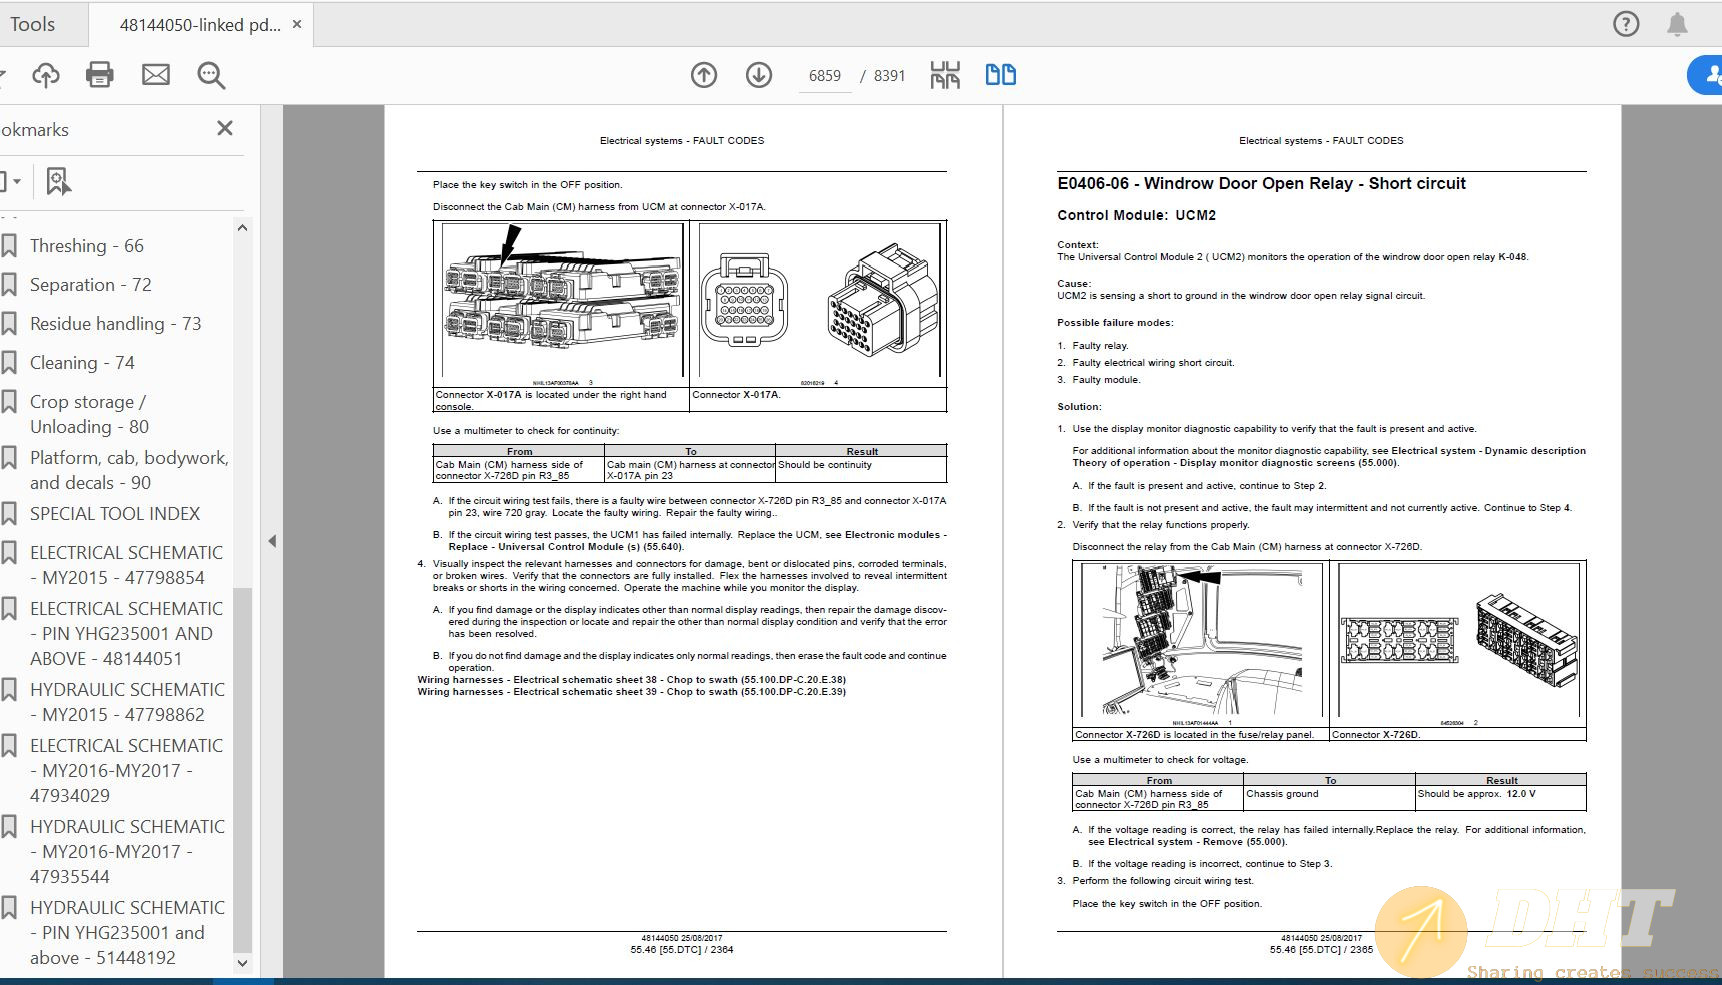Open Residue handling - 73 bookmark
The image size is (1722, 985).
(x=116, y=324)
